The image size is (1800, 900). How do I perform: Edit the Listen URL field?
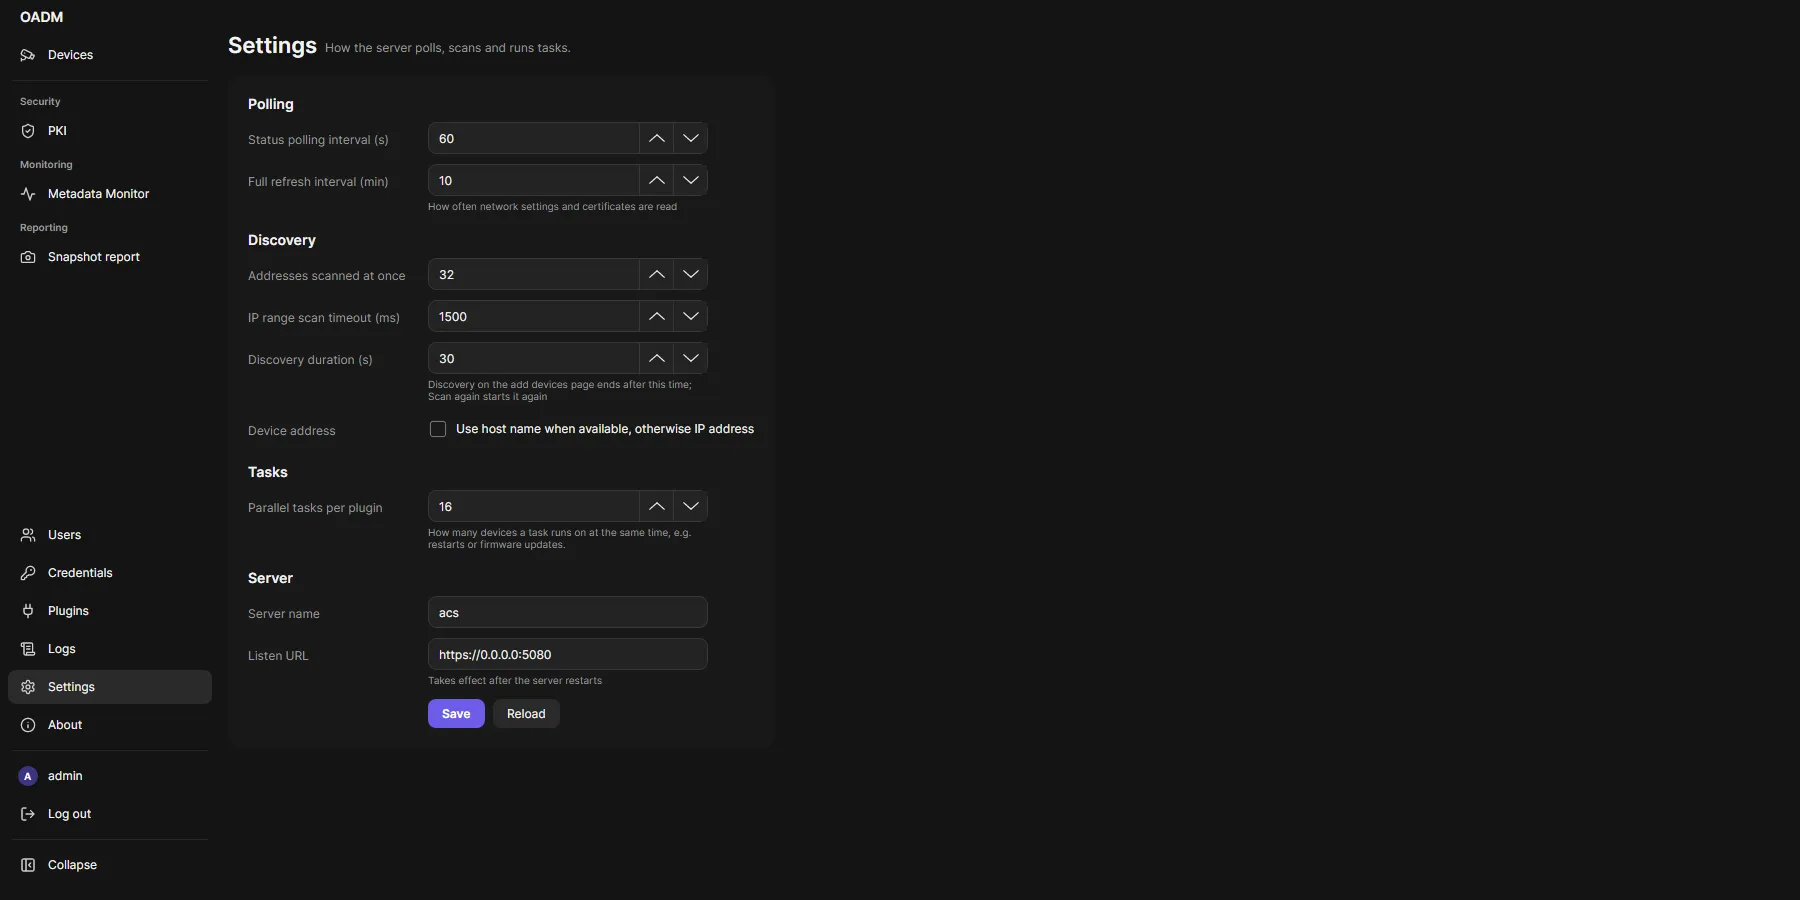[x=568, y=654]
